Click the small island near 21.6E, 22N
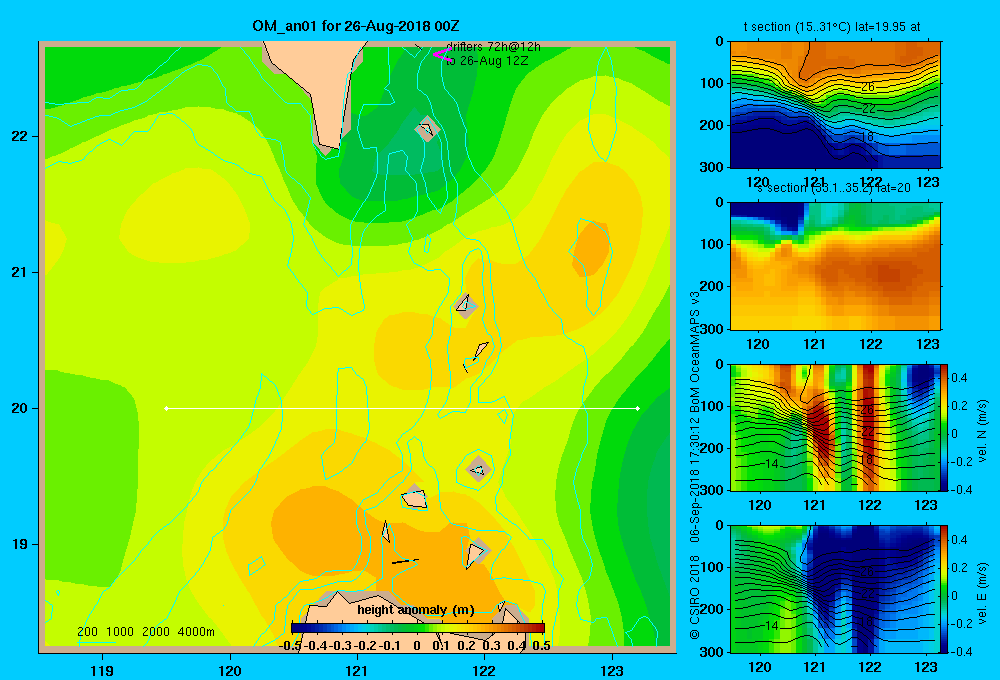The height and width of the screenshot is (680, 1000). 427,129
